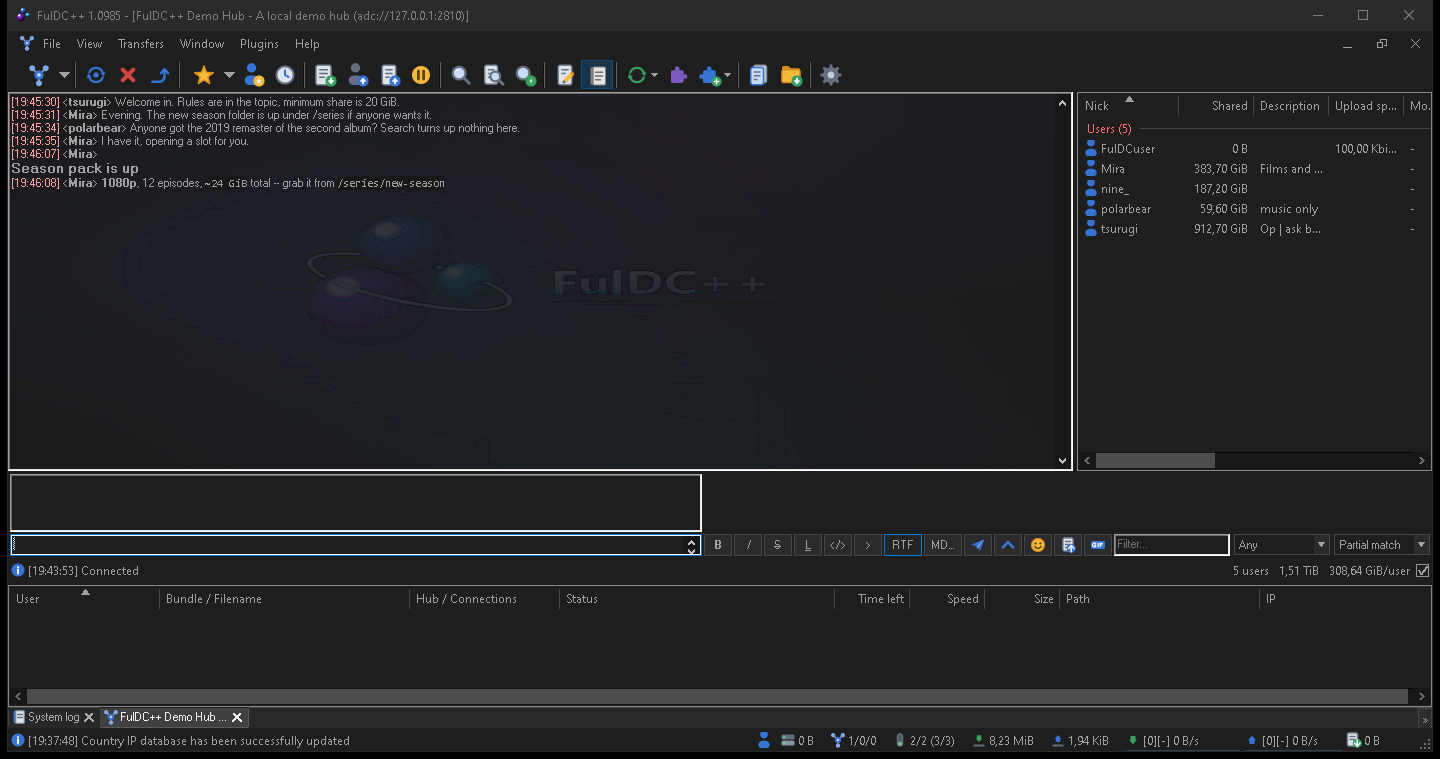1440x759 pixels.
Task: Select user Mira in user list
Action: tap(1255, 169)
